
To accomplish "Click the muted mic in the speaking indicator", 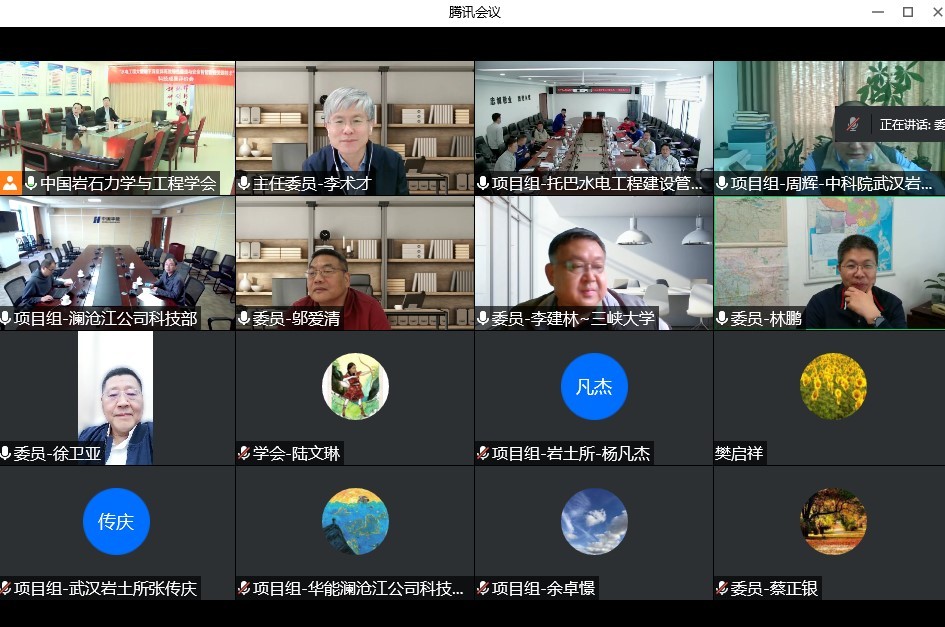I will click(853, 125).
